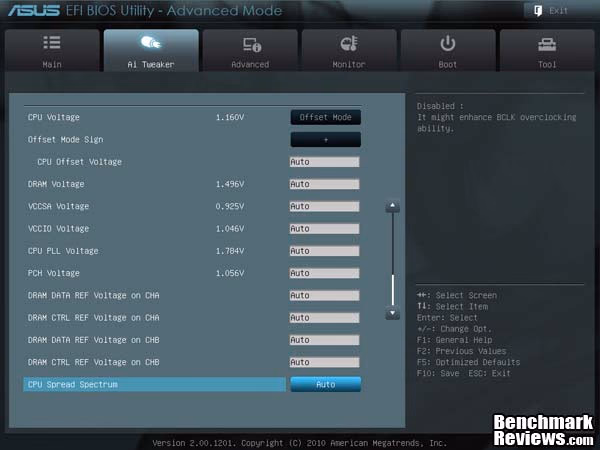Click the VCCIO Voltage Auto field
The image size is (600, 450).
pyautogui.click(x=324, y=229)
